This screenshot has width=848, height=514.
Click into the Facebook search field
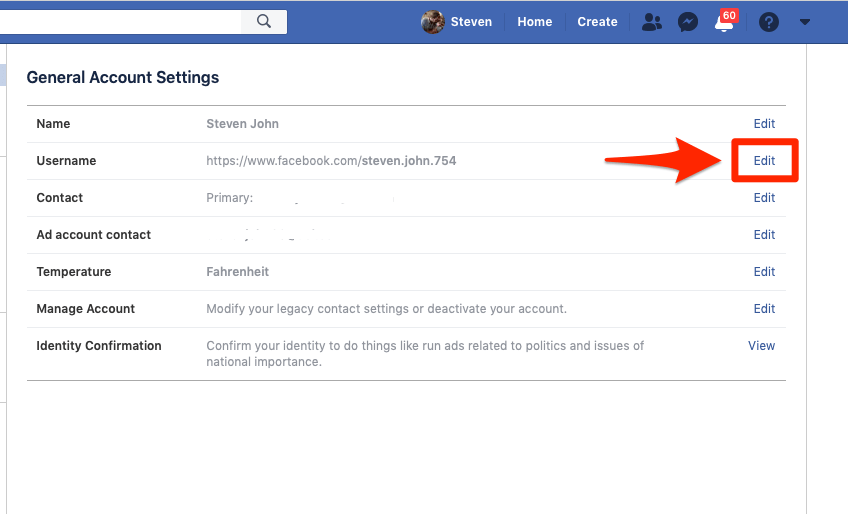click(x=120, y=22)
